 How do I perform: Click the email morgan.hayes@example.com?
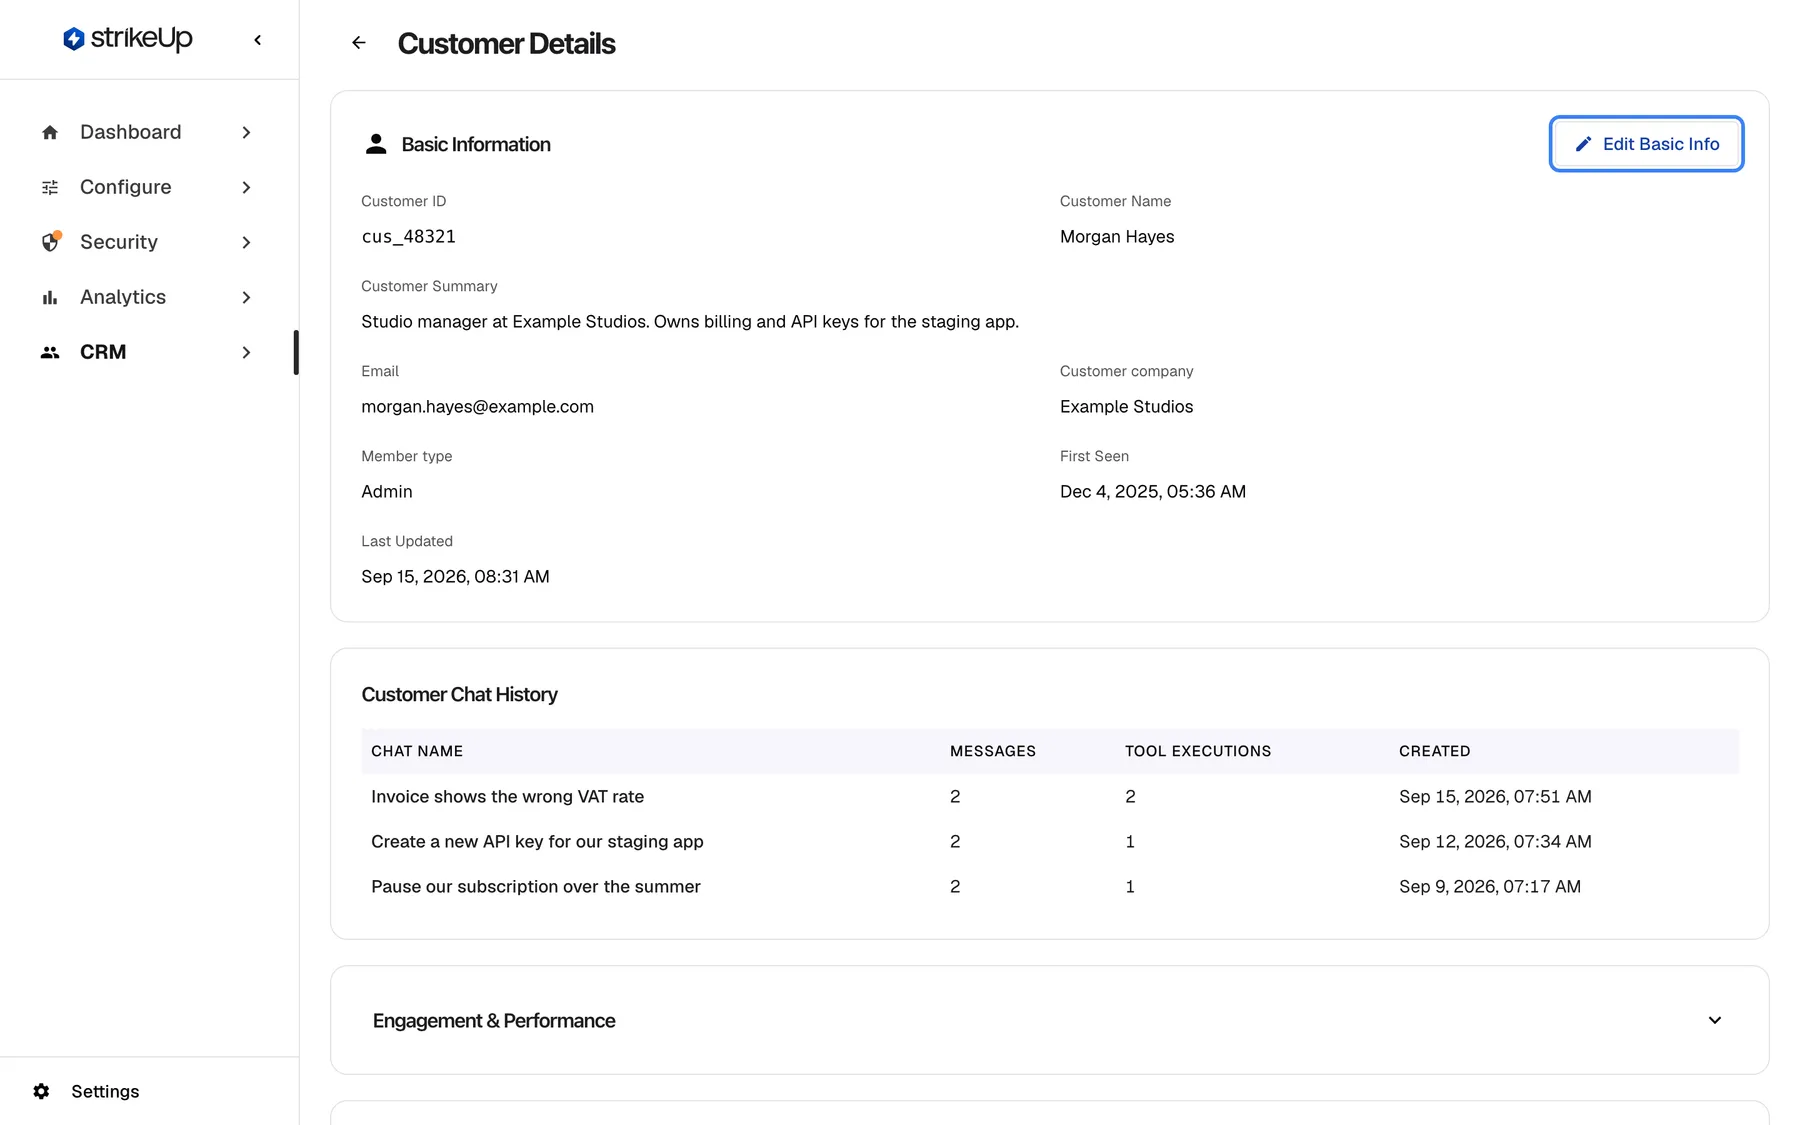[x=477, y=407]
